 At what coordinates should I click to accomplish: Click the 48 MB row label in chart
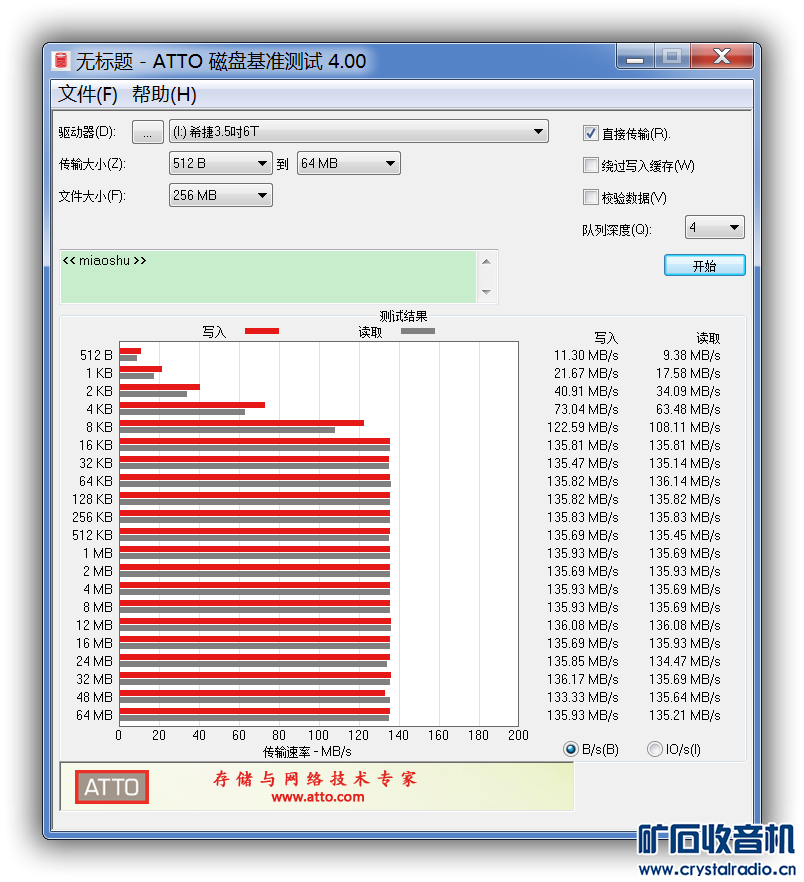[x=95, y=698]
